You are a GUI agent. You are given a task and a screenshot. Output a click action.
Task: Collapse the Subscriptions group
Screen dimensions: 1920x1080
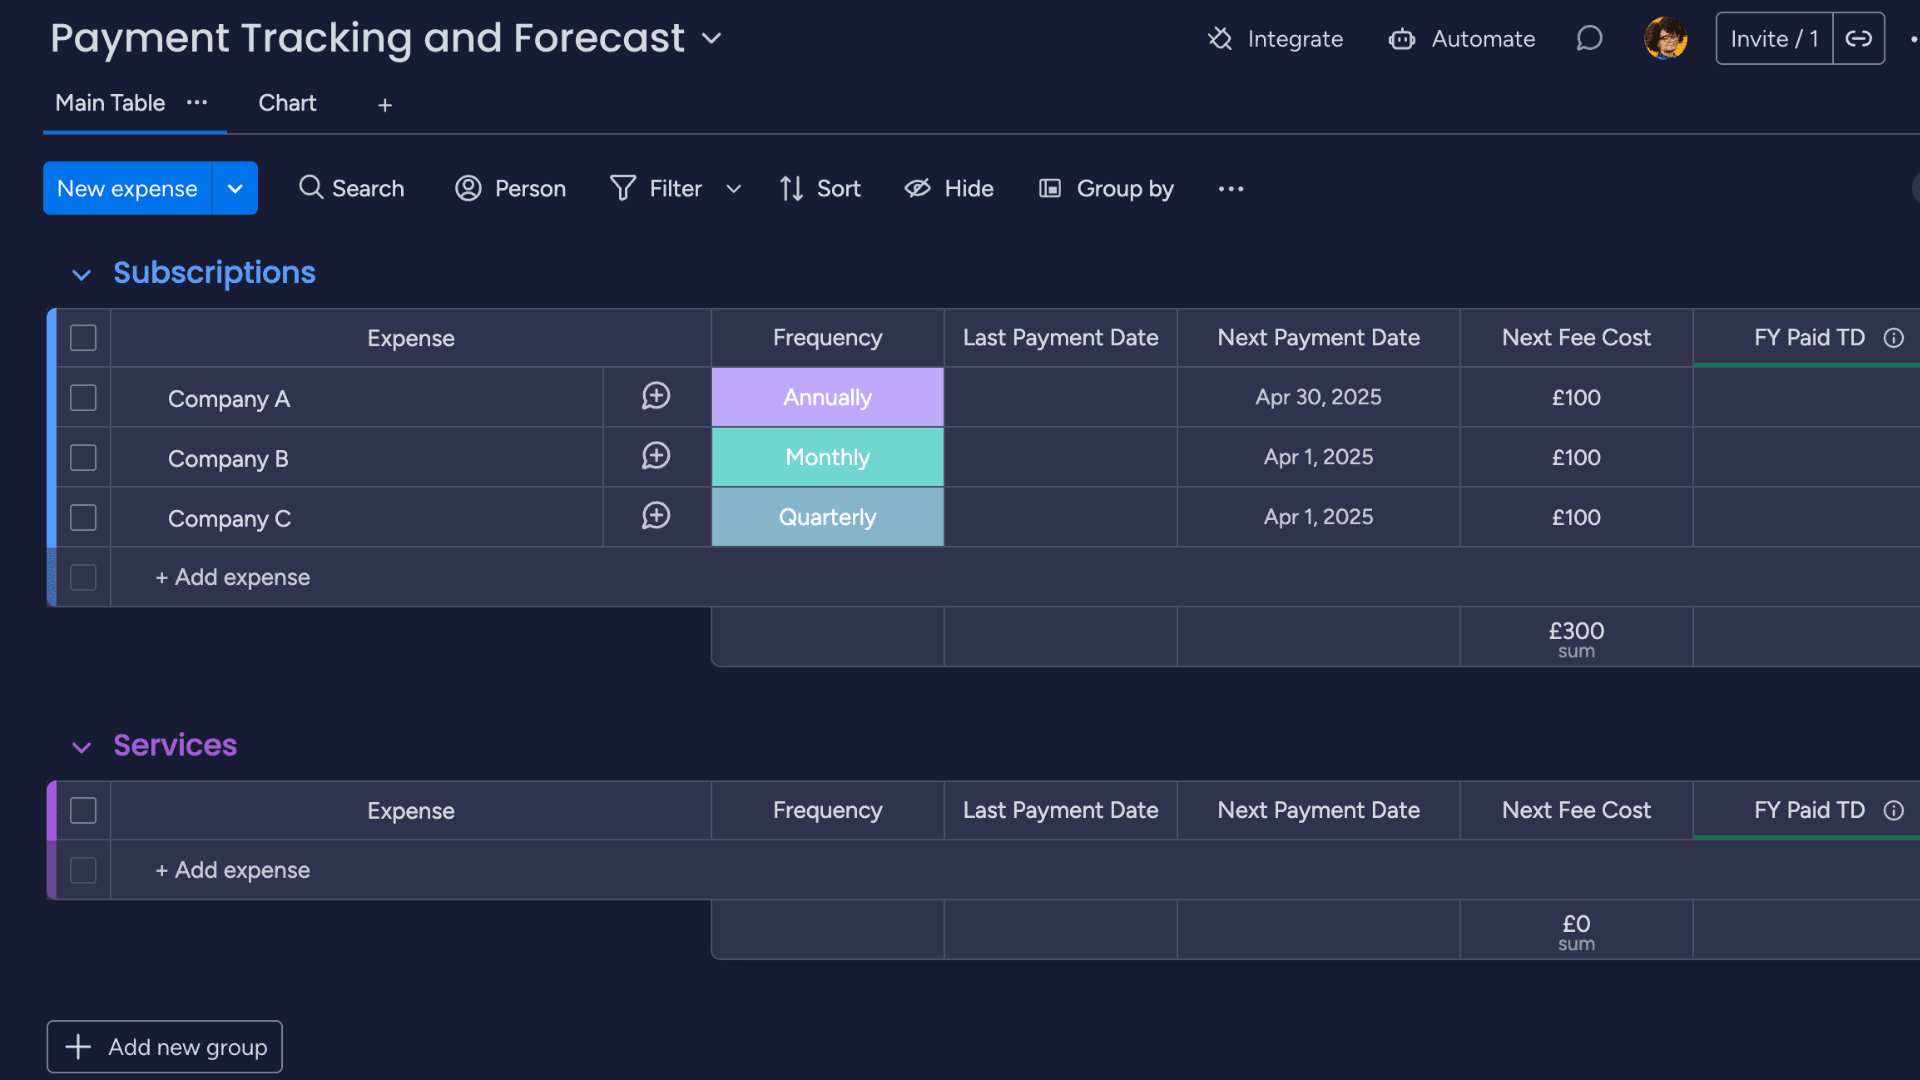82,274
